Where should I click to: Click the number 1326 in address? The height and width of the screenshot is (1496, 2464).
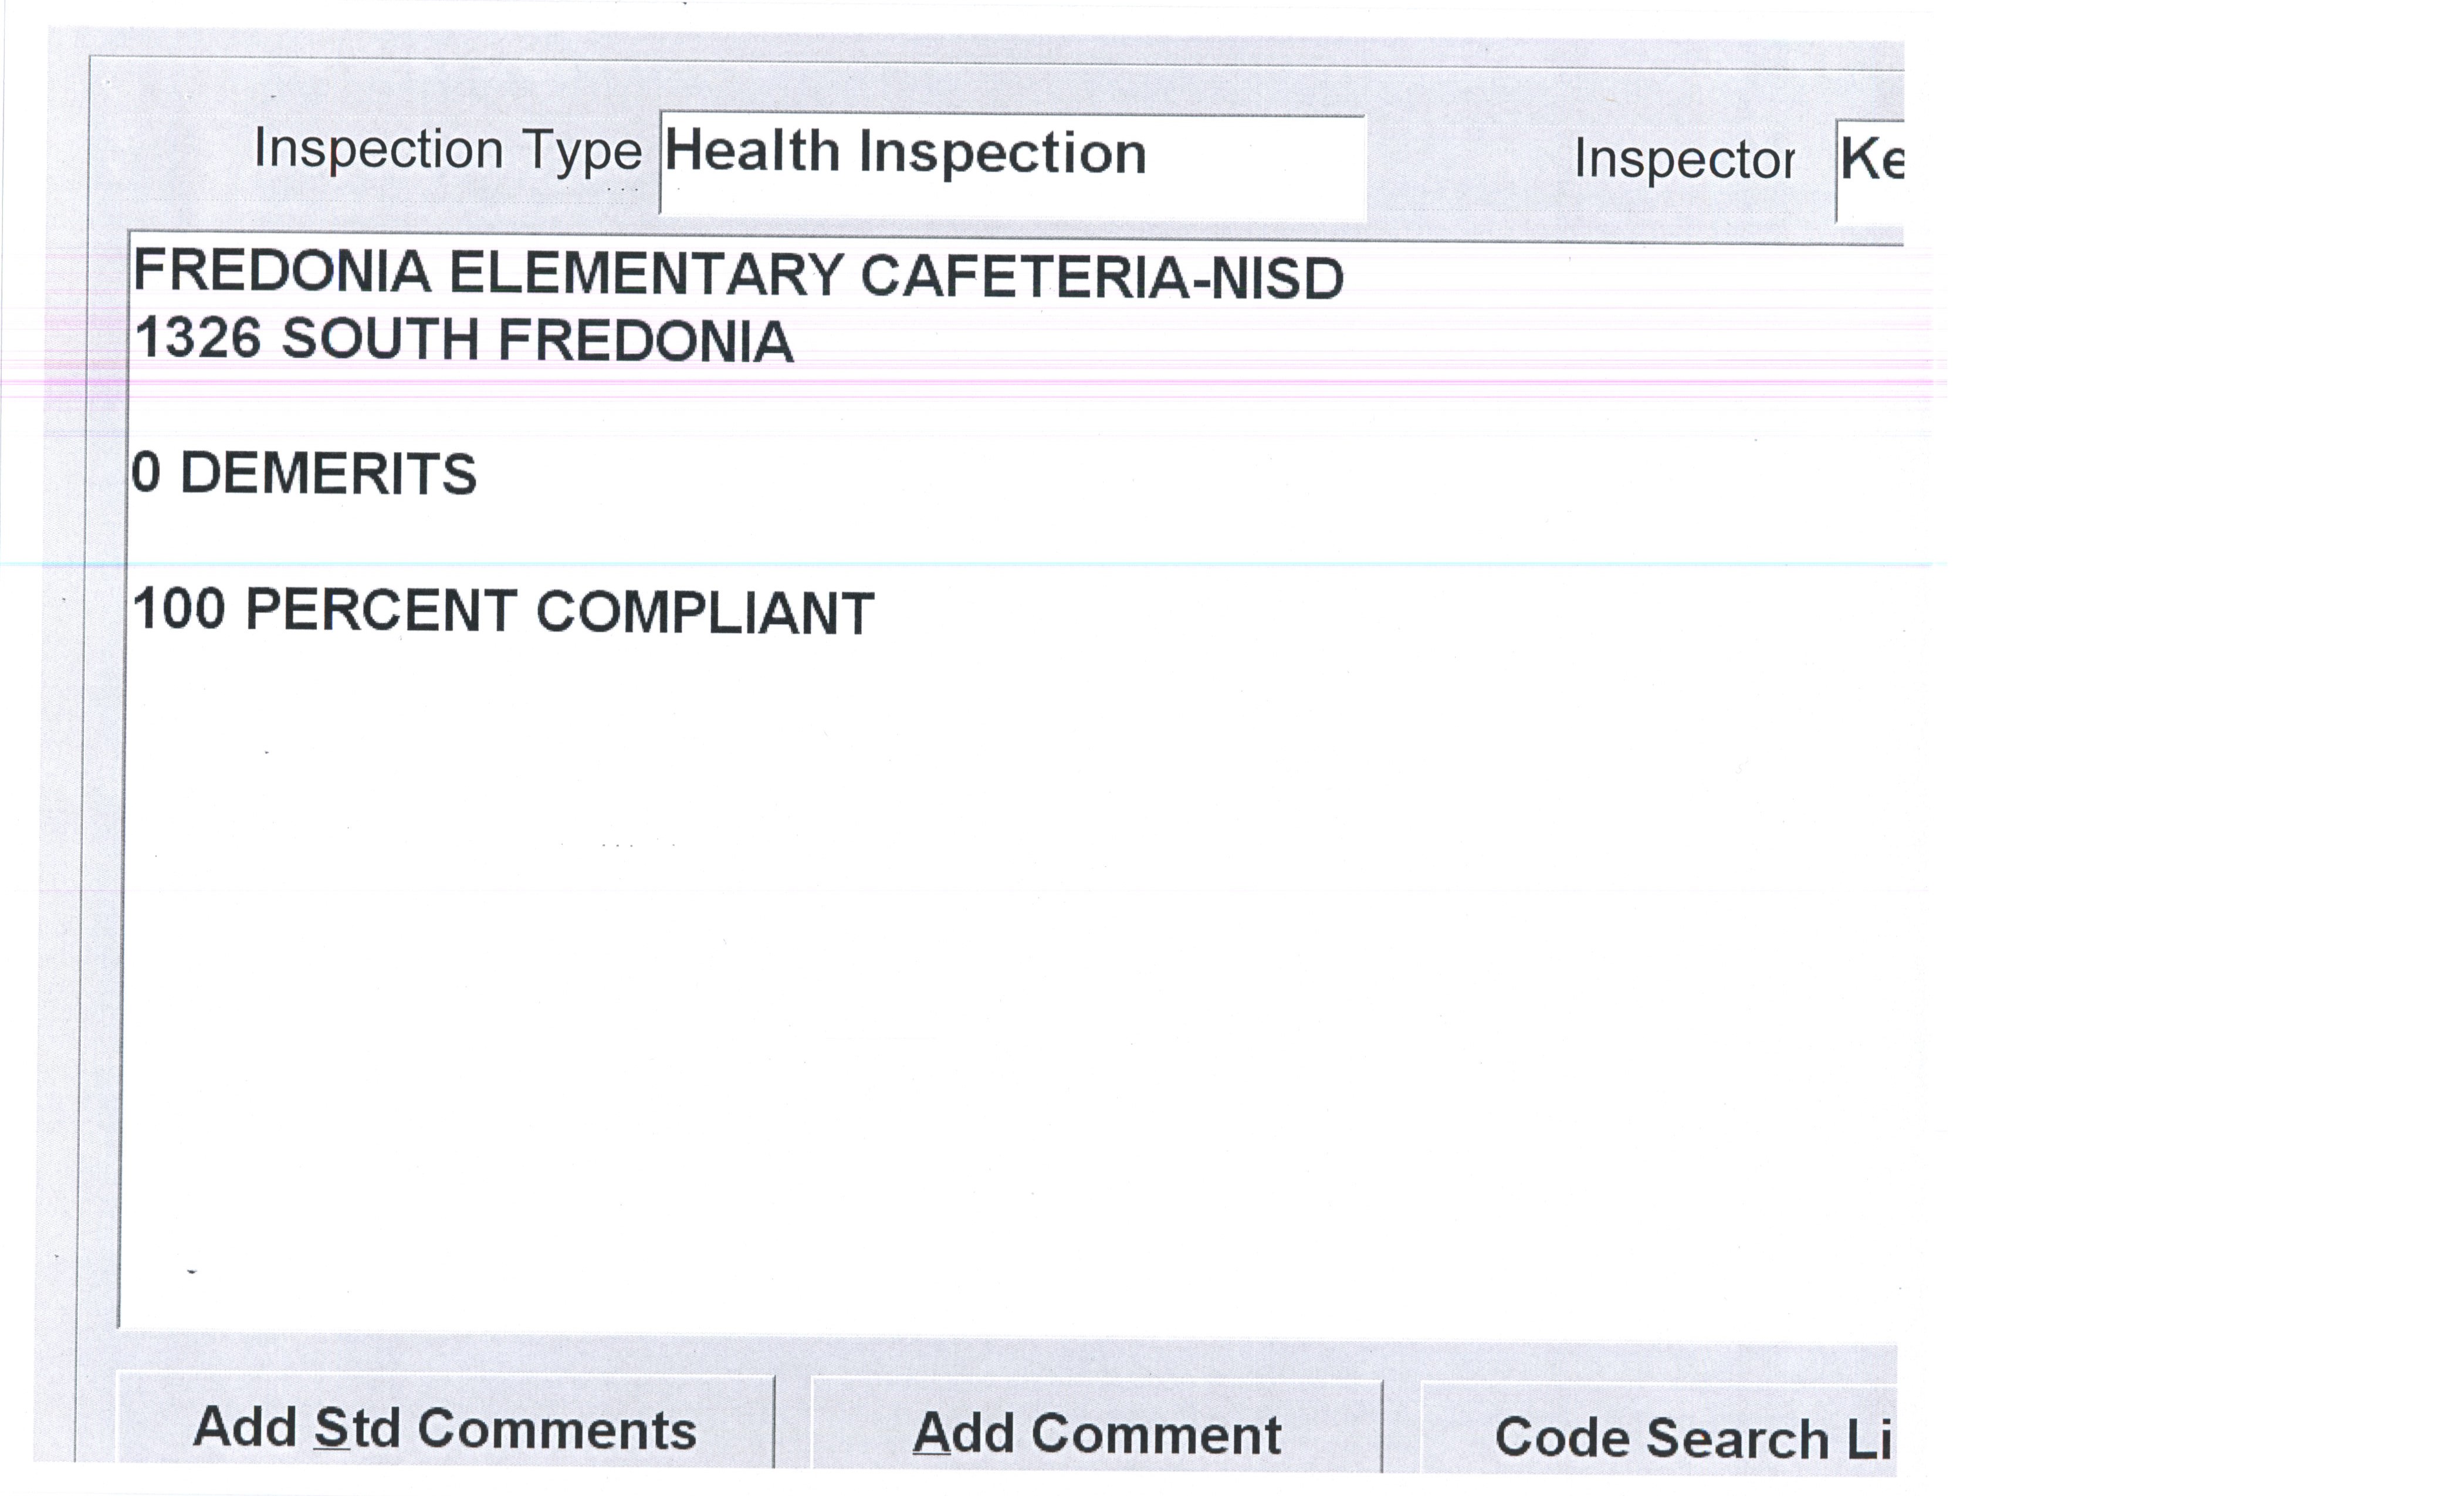(198, 338)
